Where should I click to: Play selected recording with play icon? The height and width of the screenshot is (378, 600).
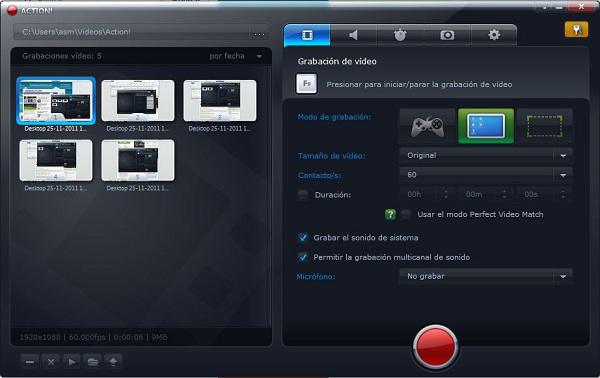tap(72, 362)
